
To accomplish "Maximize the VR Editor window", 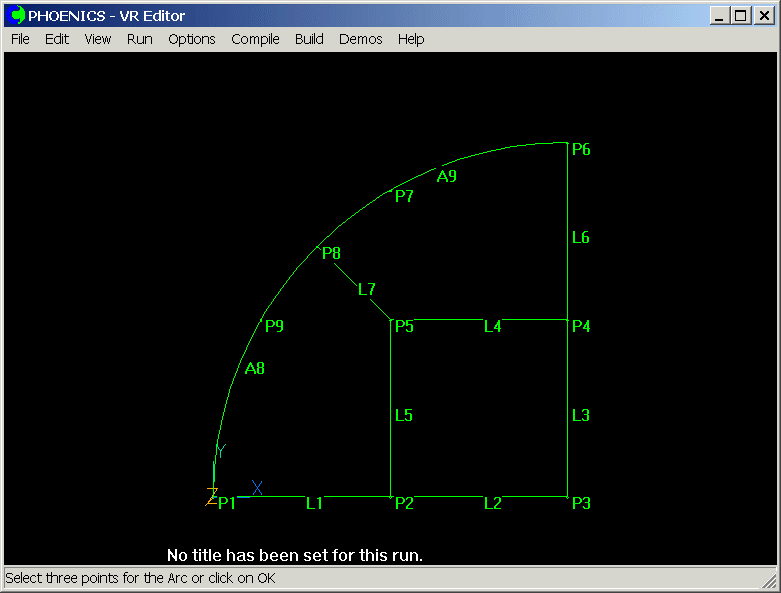I will [740, 15].
